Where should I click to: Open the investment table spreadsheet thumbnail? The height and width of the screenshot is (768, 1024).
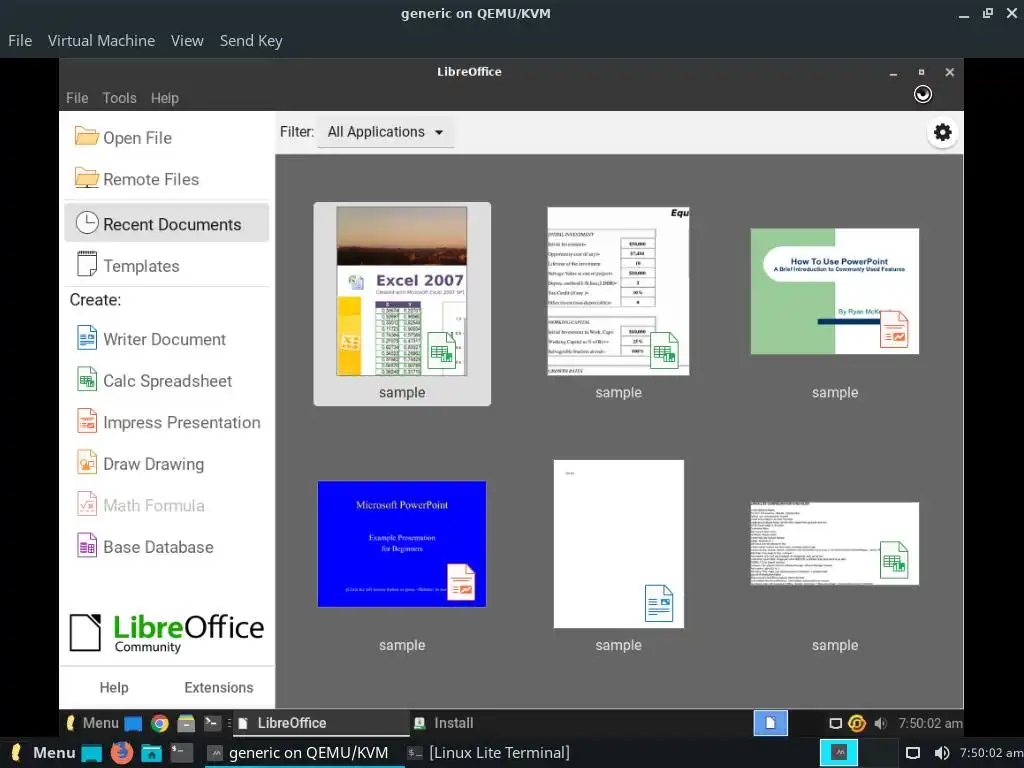618,291
